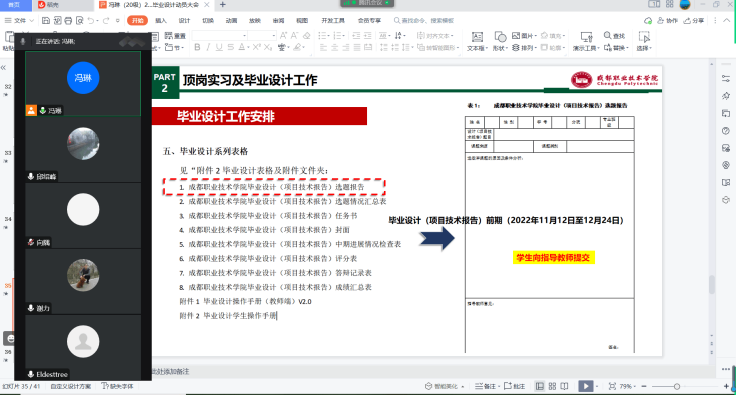
Task: Apply Bold formatting with the B icon
Action: tap(197, 47)
